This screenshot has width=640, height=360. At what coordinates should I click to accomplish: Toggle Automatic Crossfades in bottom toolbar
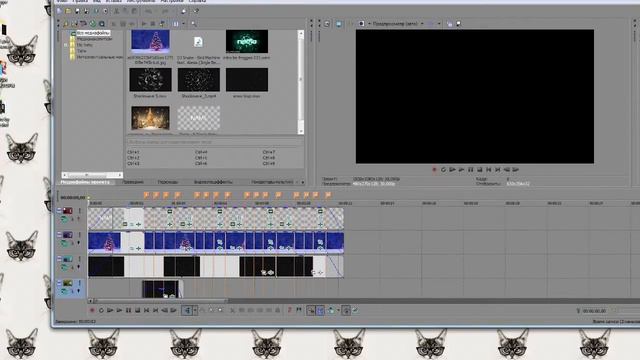(x=320, y=311)
